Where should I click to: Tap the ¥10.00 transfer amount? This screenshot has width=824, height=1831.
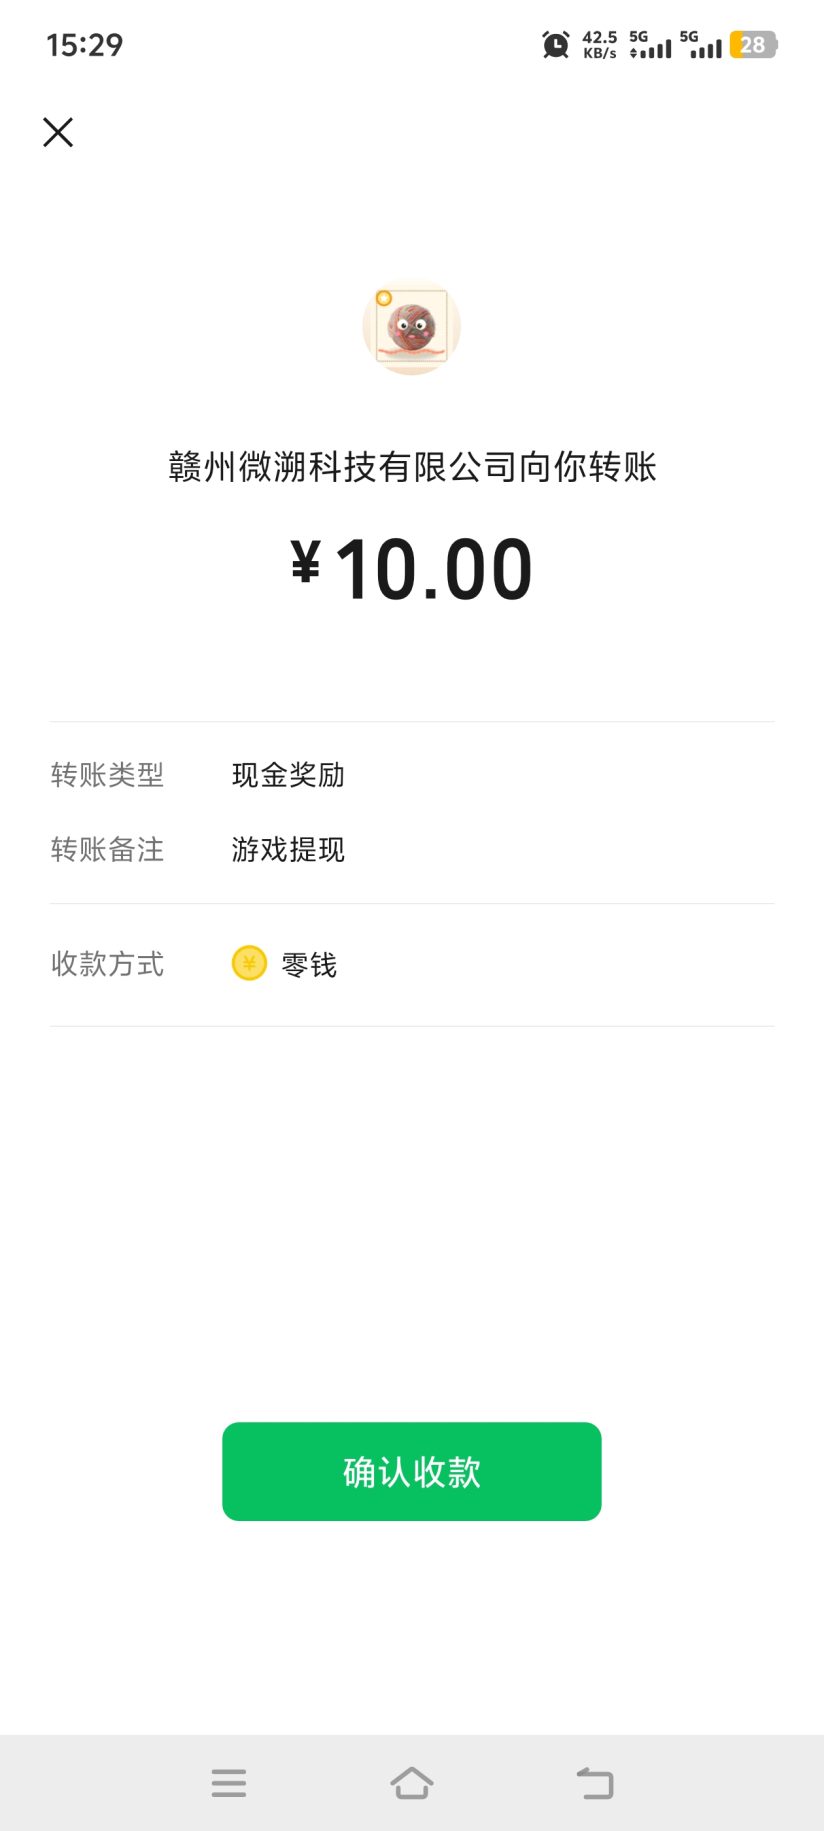412,569
